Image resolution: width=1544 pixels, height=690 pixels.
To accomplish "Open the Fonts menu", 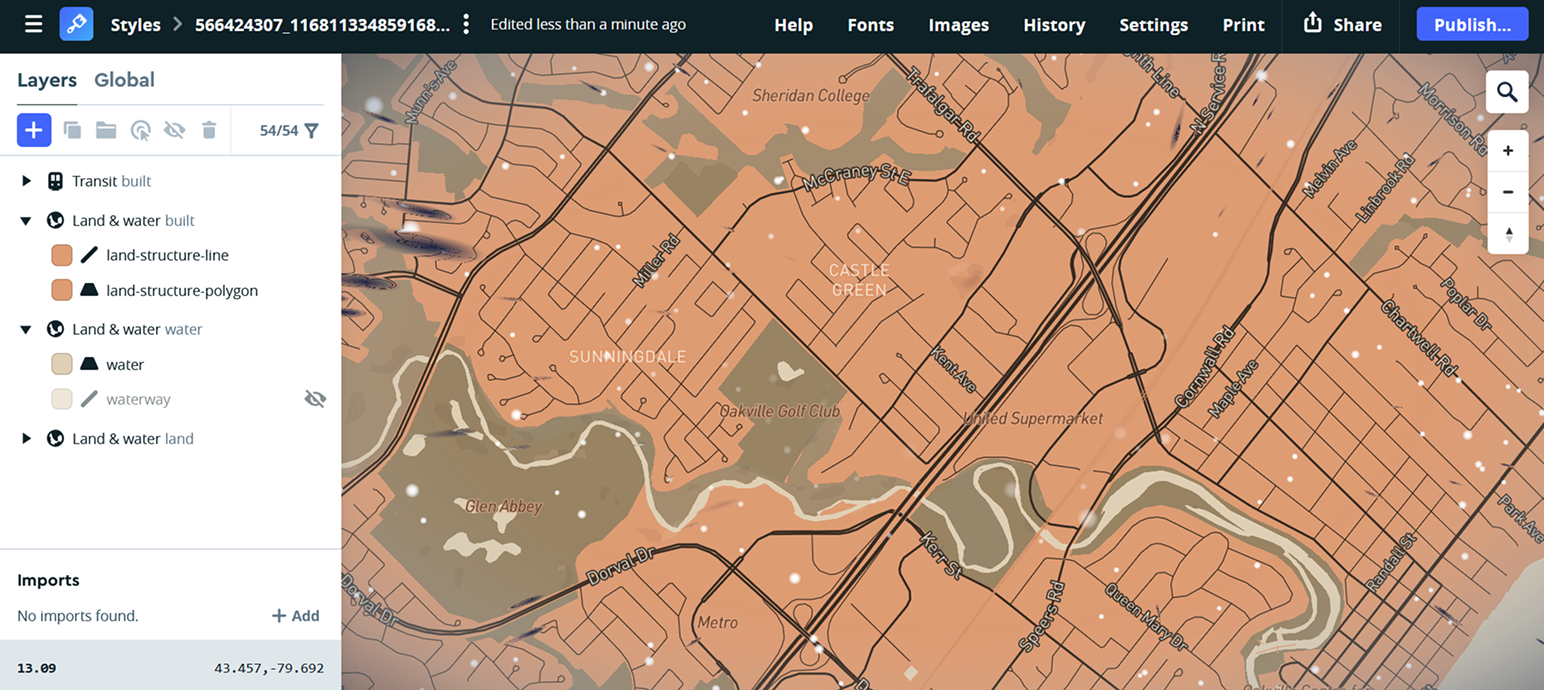I will 870,25.
